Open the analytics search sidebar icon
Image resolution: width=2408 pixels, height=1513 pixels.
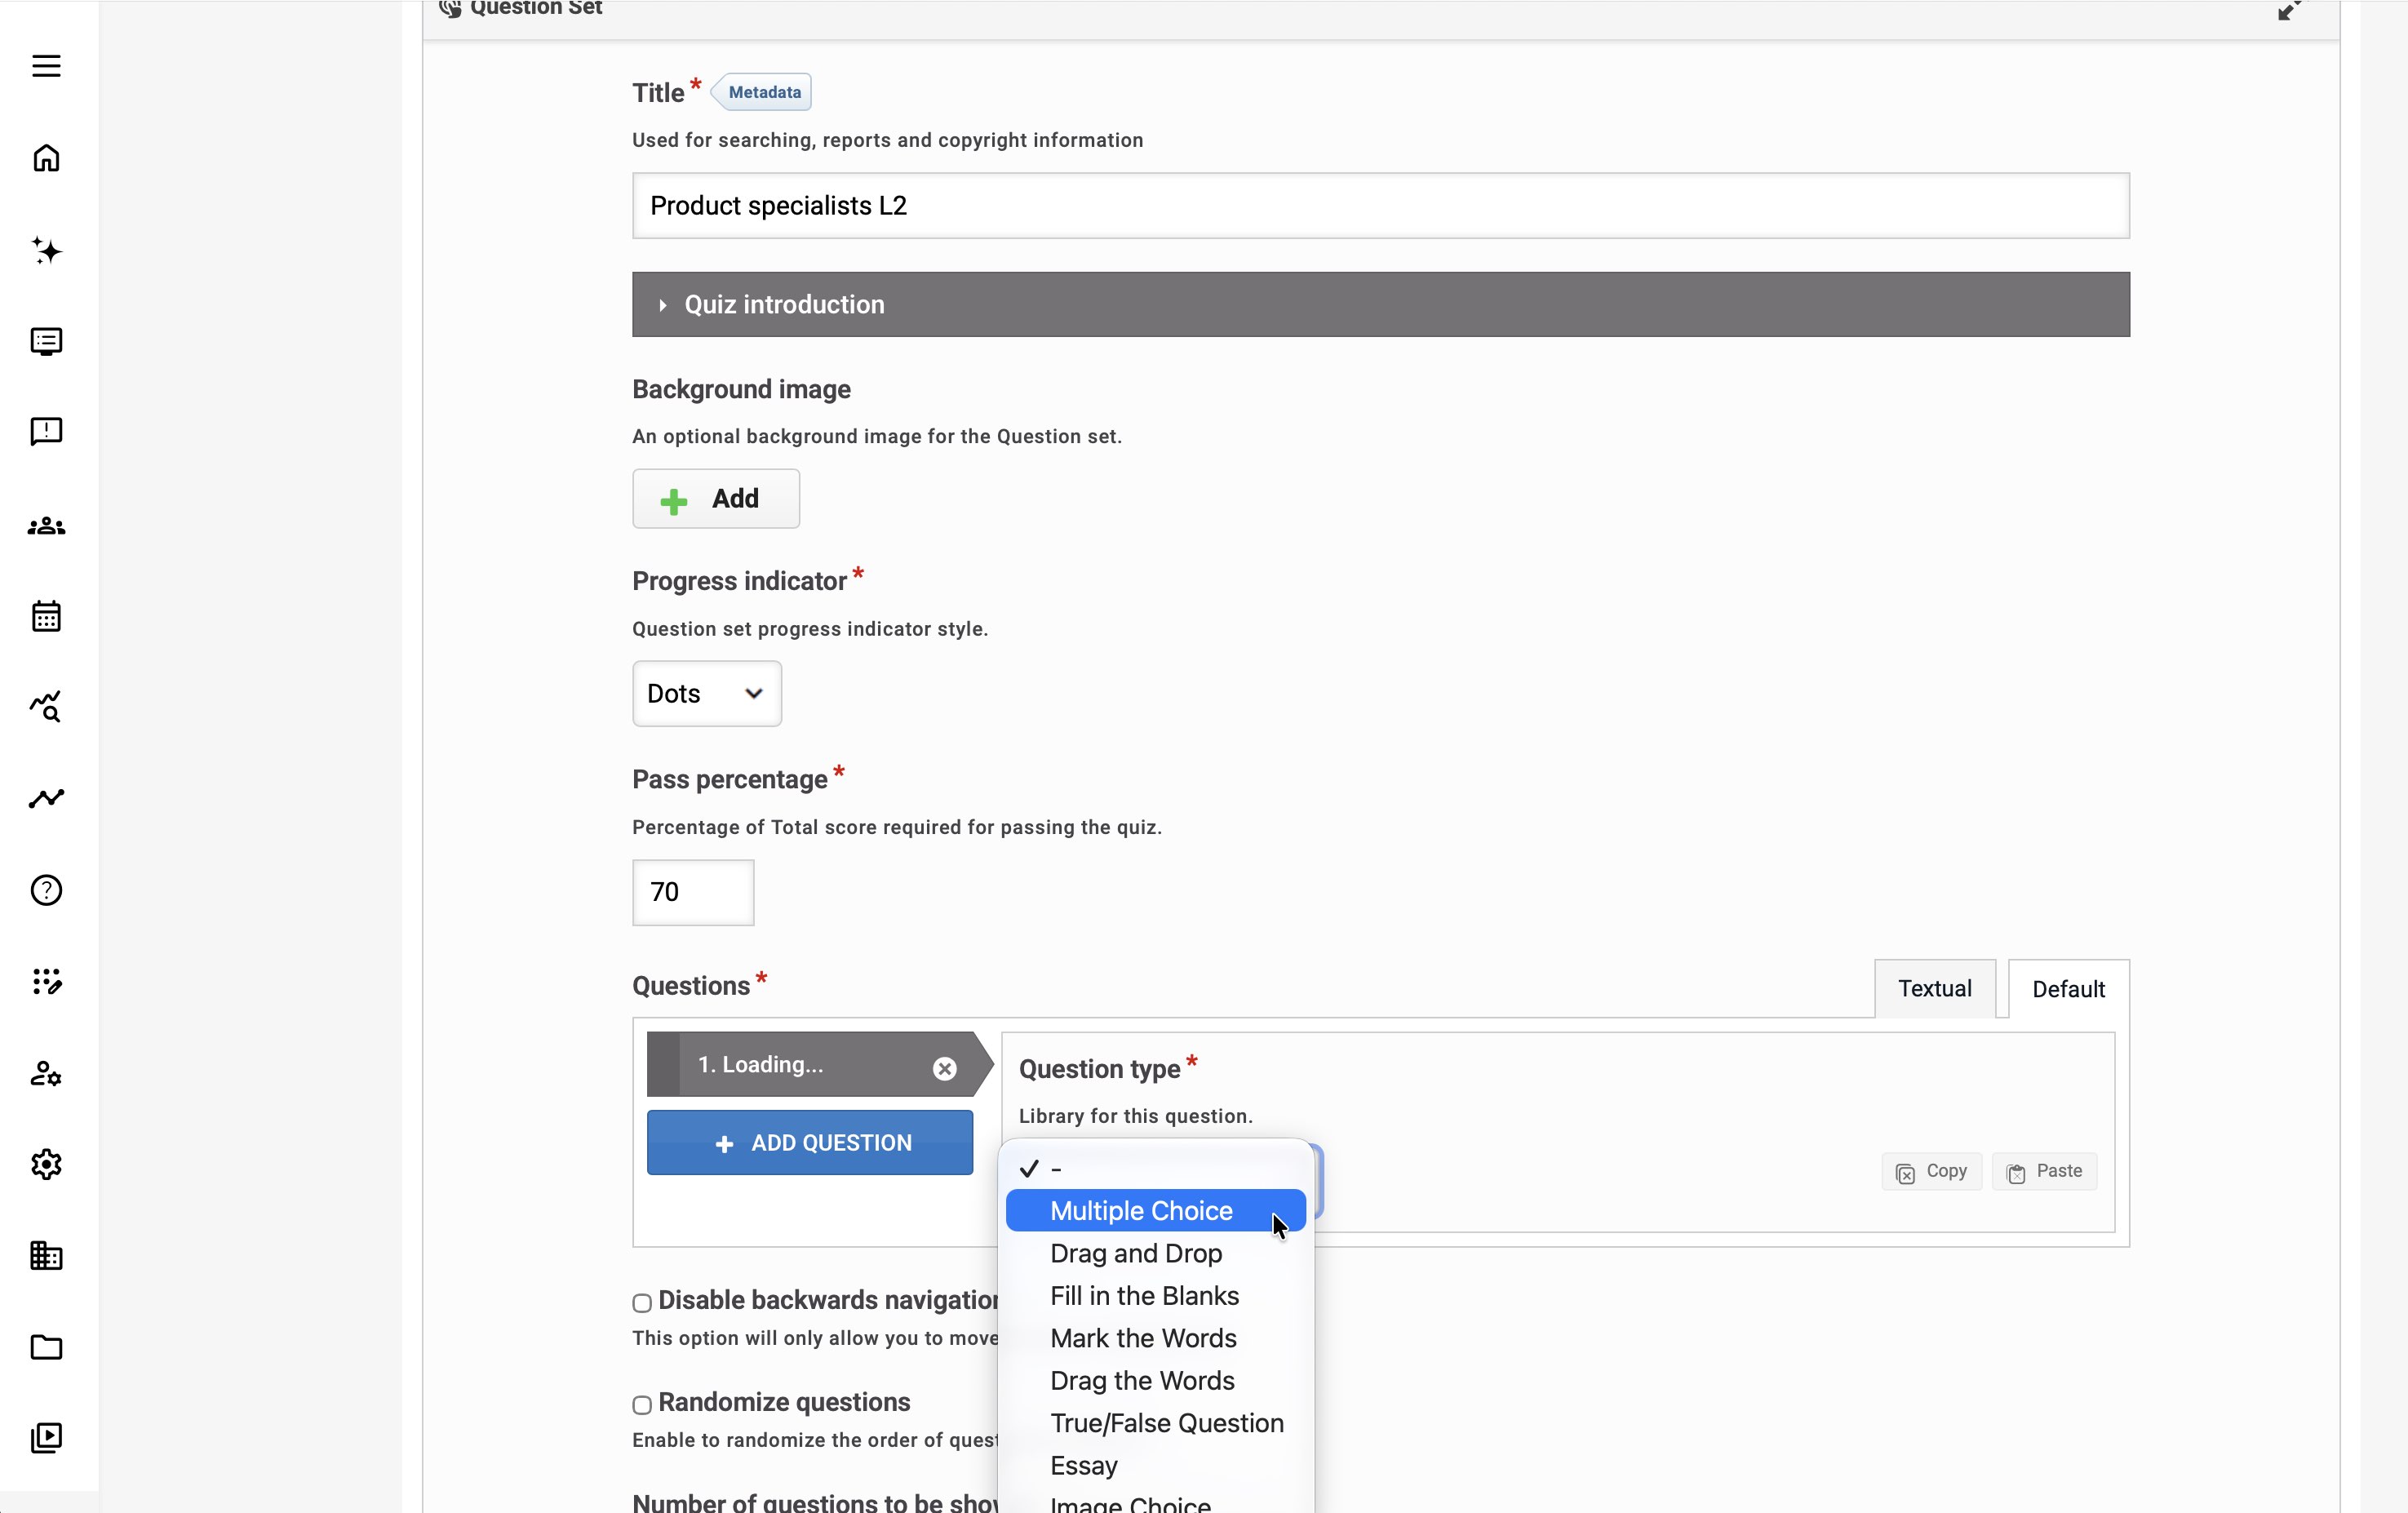(46, 707)
